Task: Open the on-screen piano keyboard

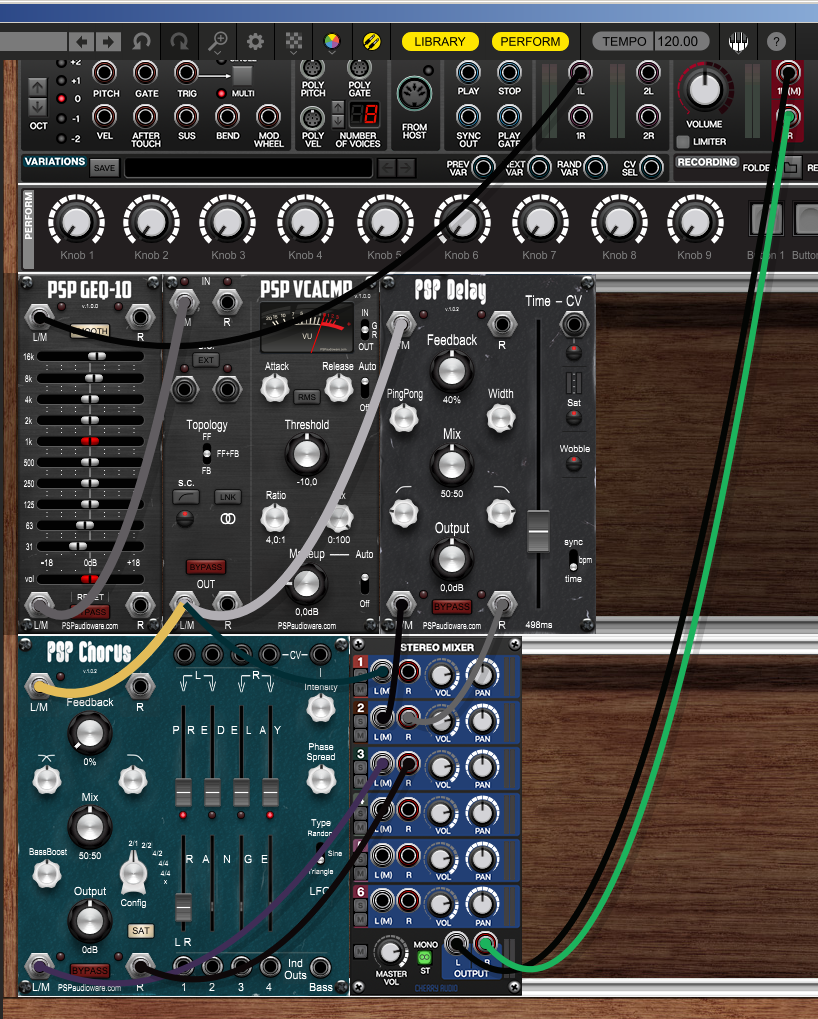Action: (x=738, y=42)
